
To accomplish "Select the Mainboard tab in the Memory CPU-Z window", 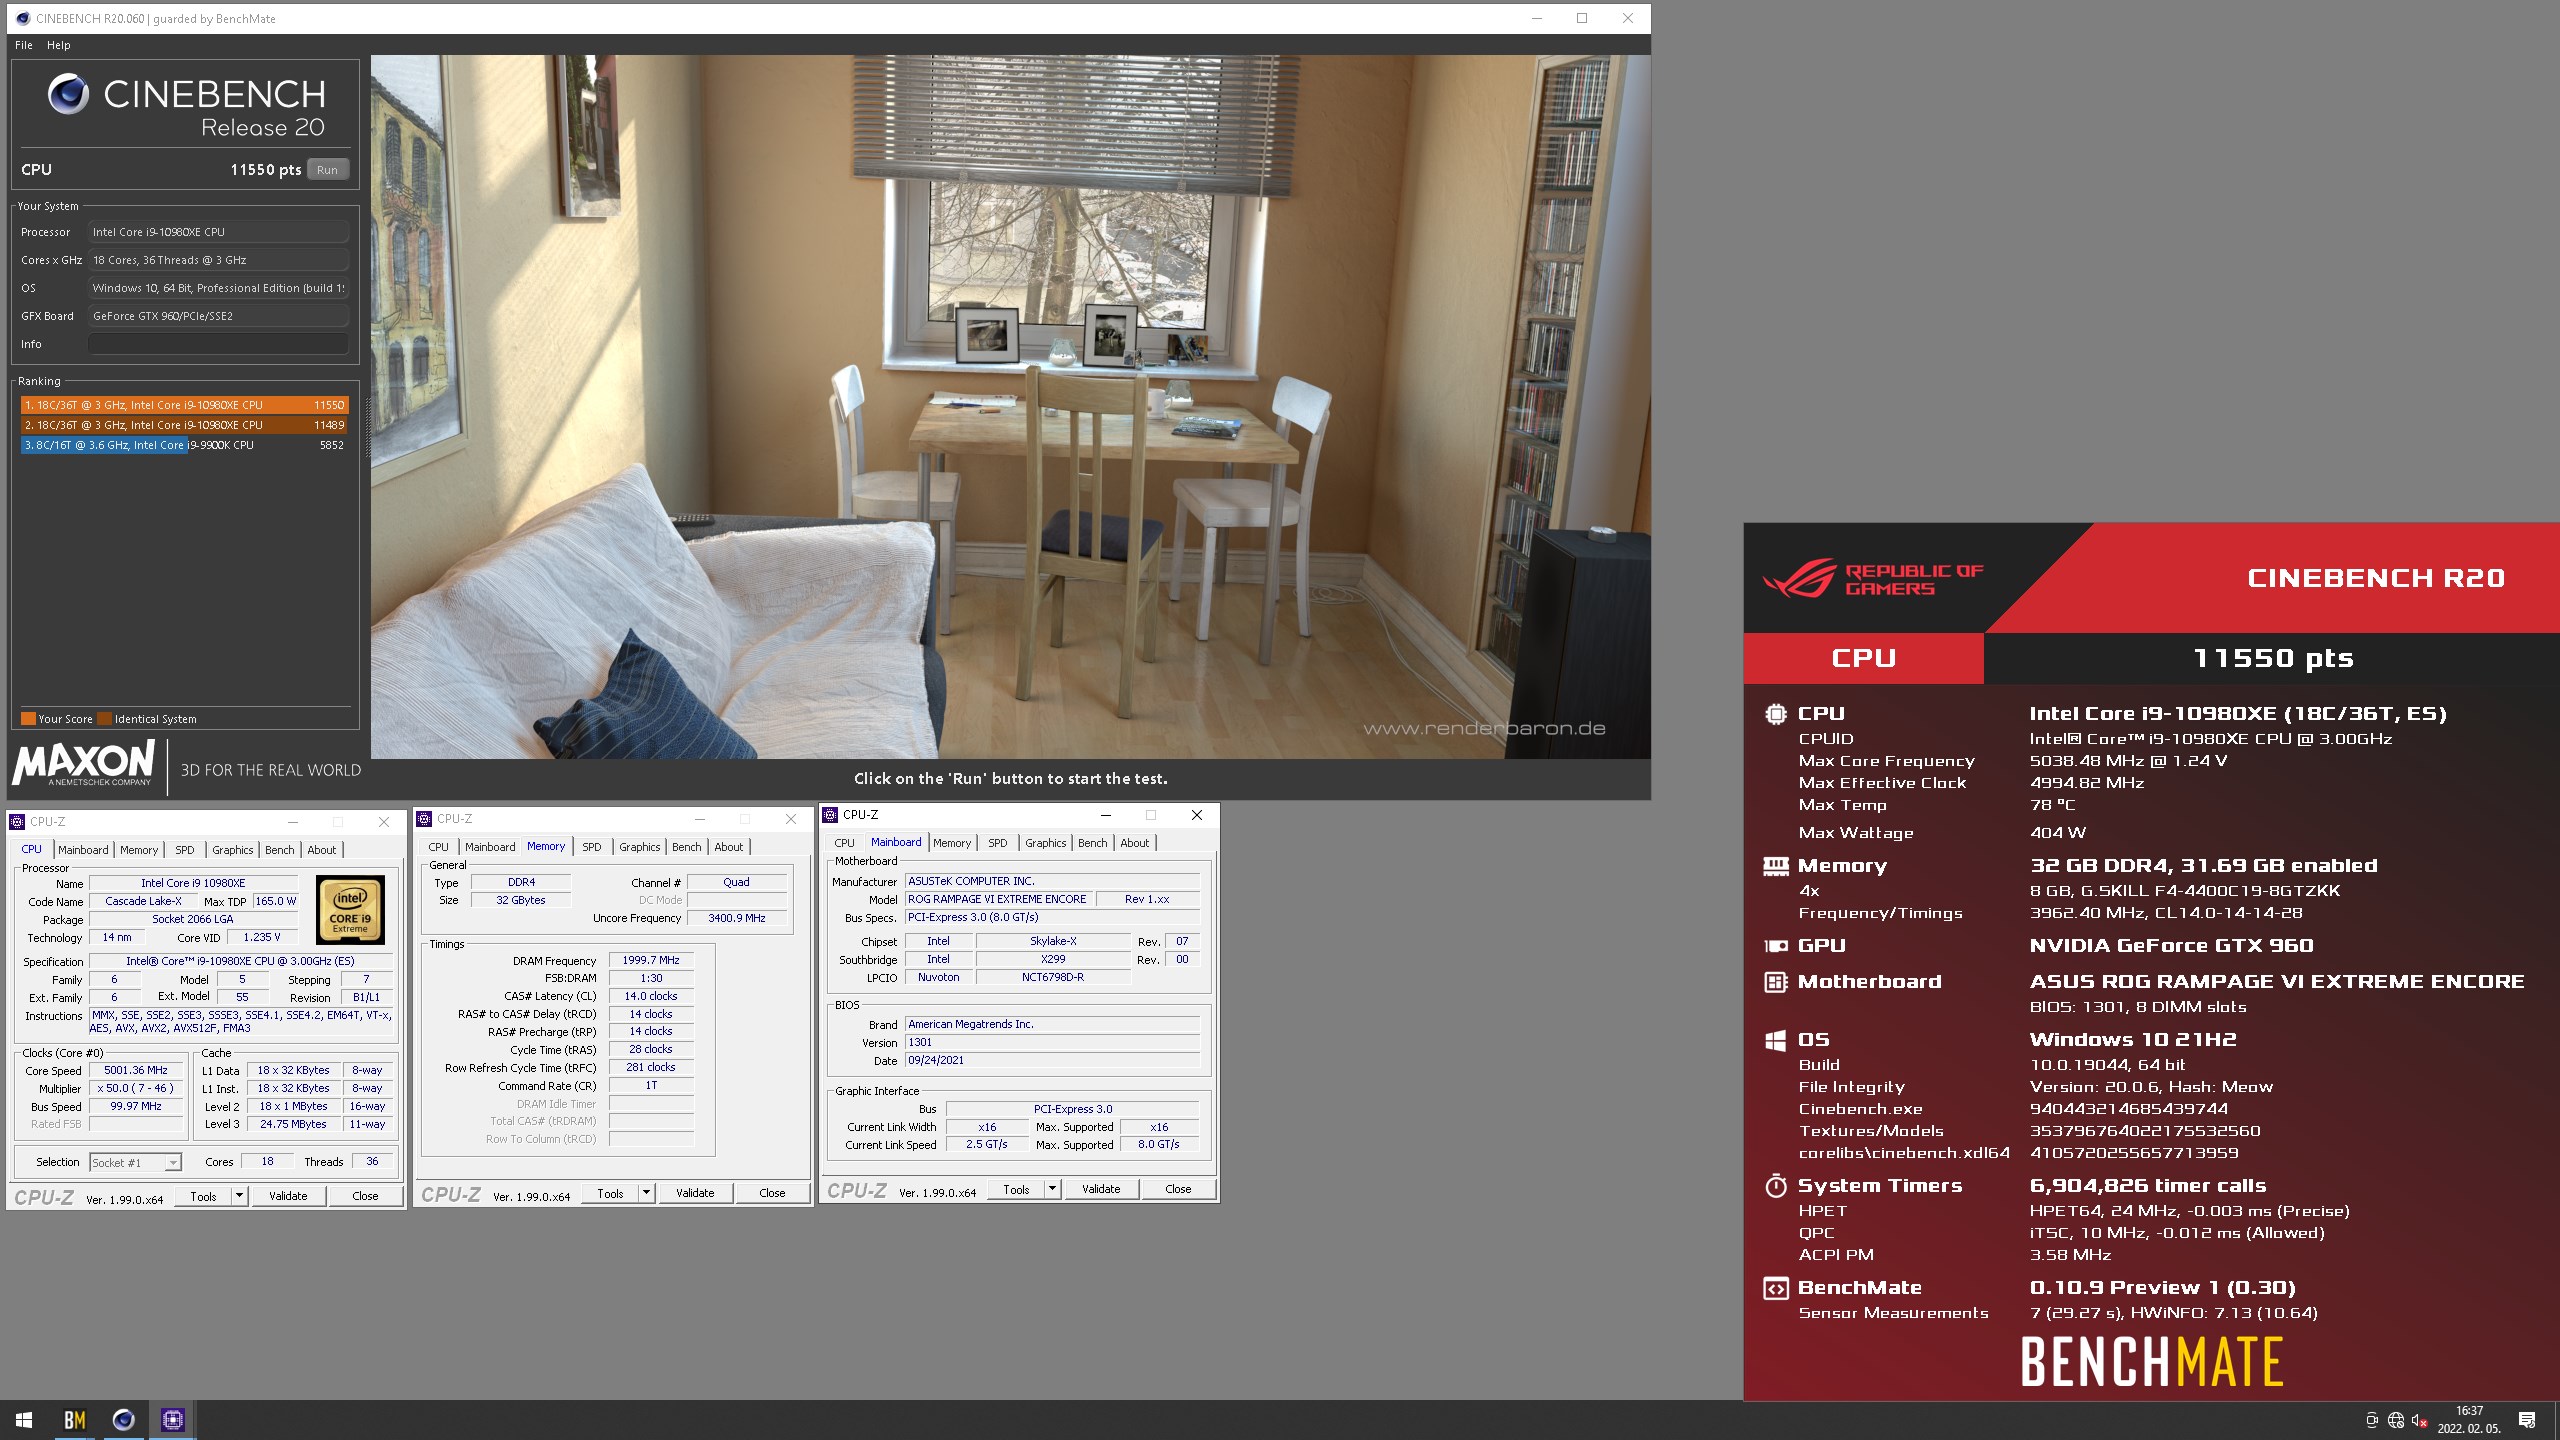I will tap(490, 847).
